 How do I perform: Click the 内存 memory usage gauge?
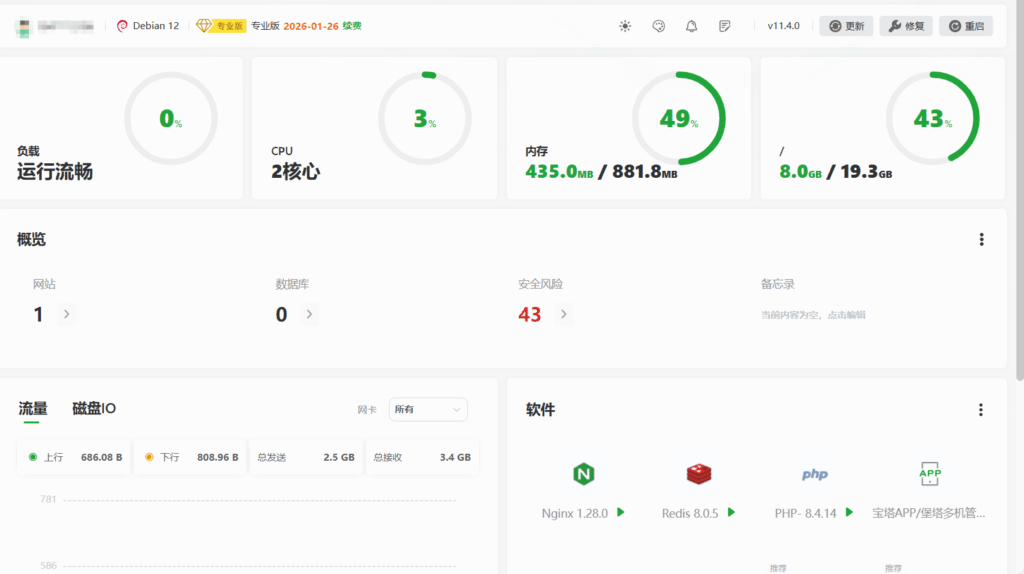click(679, 119)
